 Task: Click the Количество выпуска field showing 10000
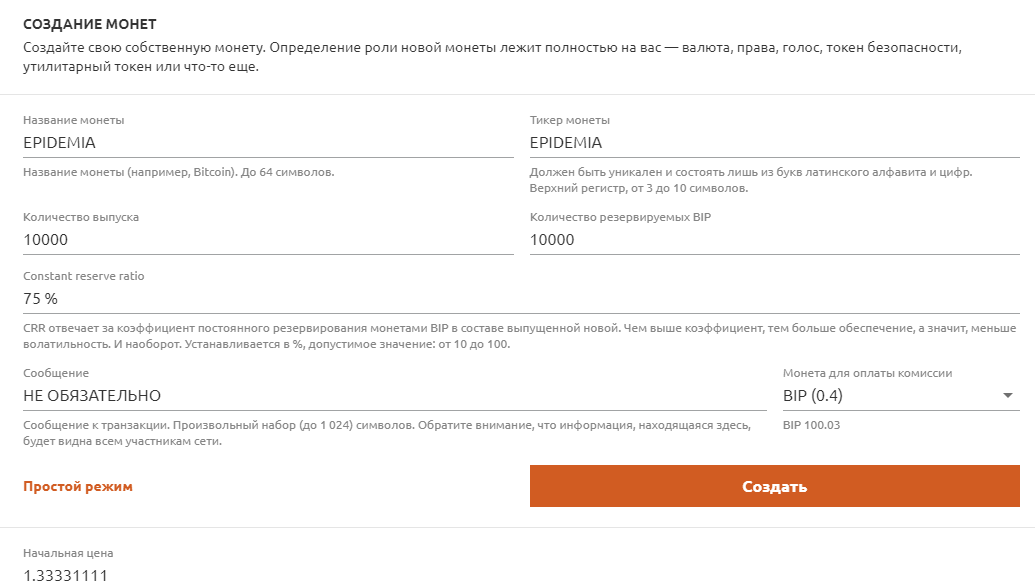click(x=268, y=240)
